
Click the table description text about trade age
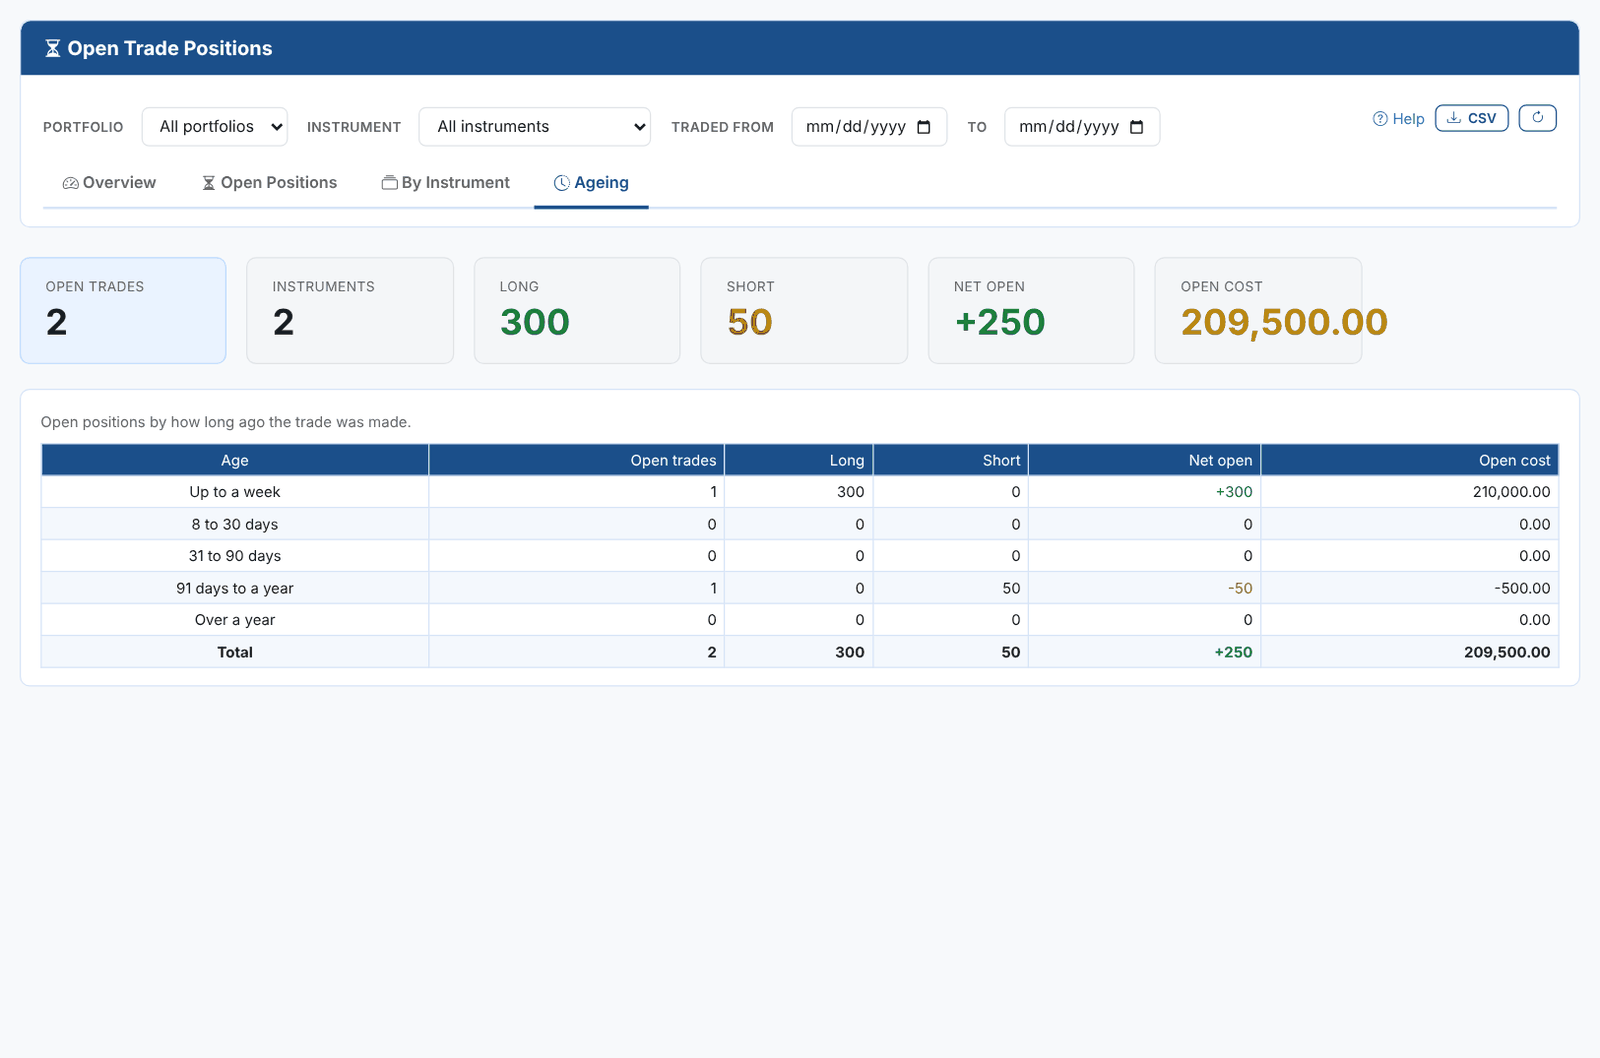226,422
